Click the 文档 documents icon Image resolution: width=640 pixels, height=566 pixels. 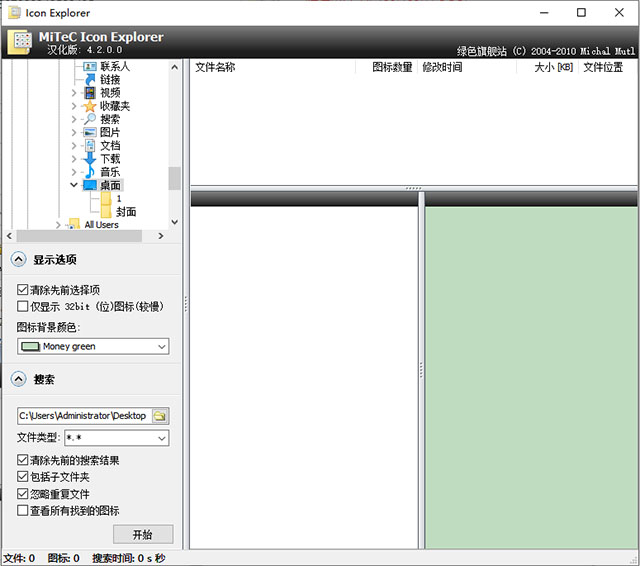pos(90,146)
